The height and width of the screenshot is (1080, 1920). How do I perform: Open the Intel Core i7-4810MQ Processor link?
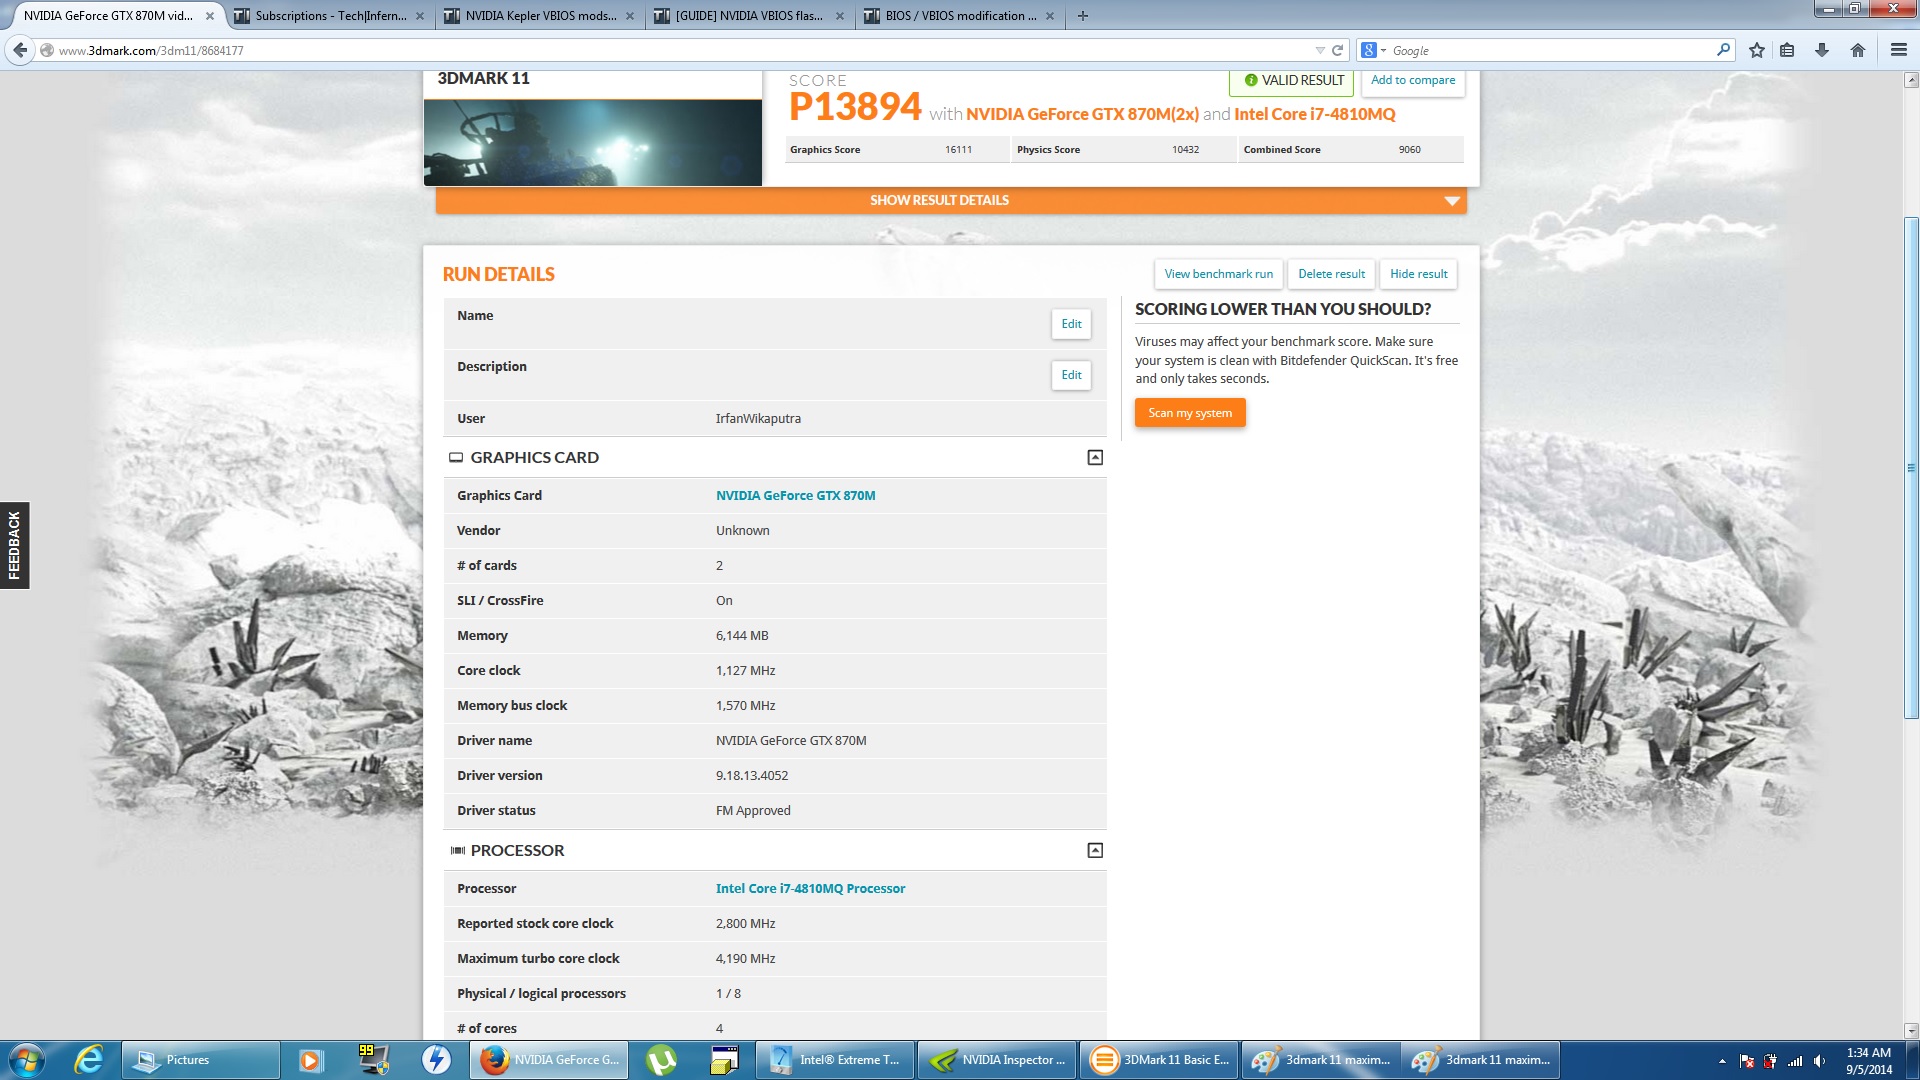(810, 889)
